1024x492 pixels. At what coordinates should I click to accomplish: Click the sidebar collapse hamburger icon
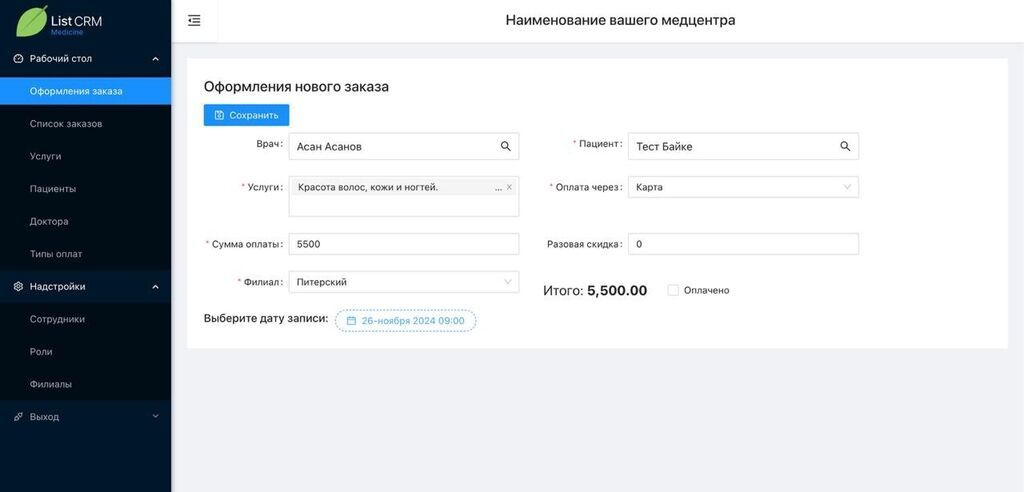coord(194,20)
